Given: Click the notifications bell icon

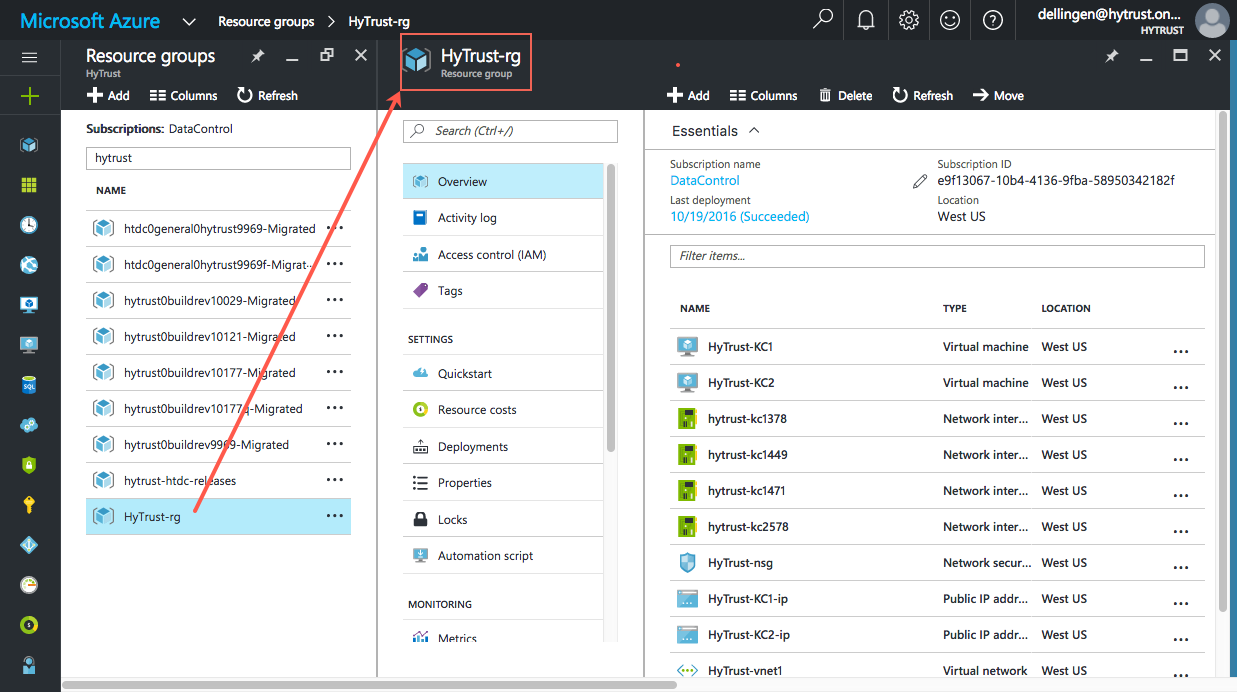Looking at the screenshot, I should click(x=865, y=20).
